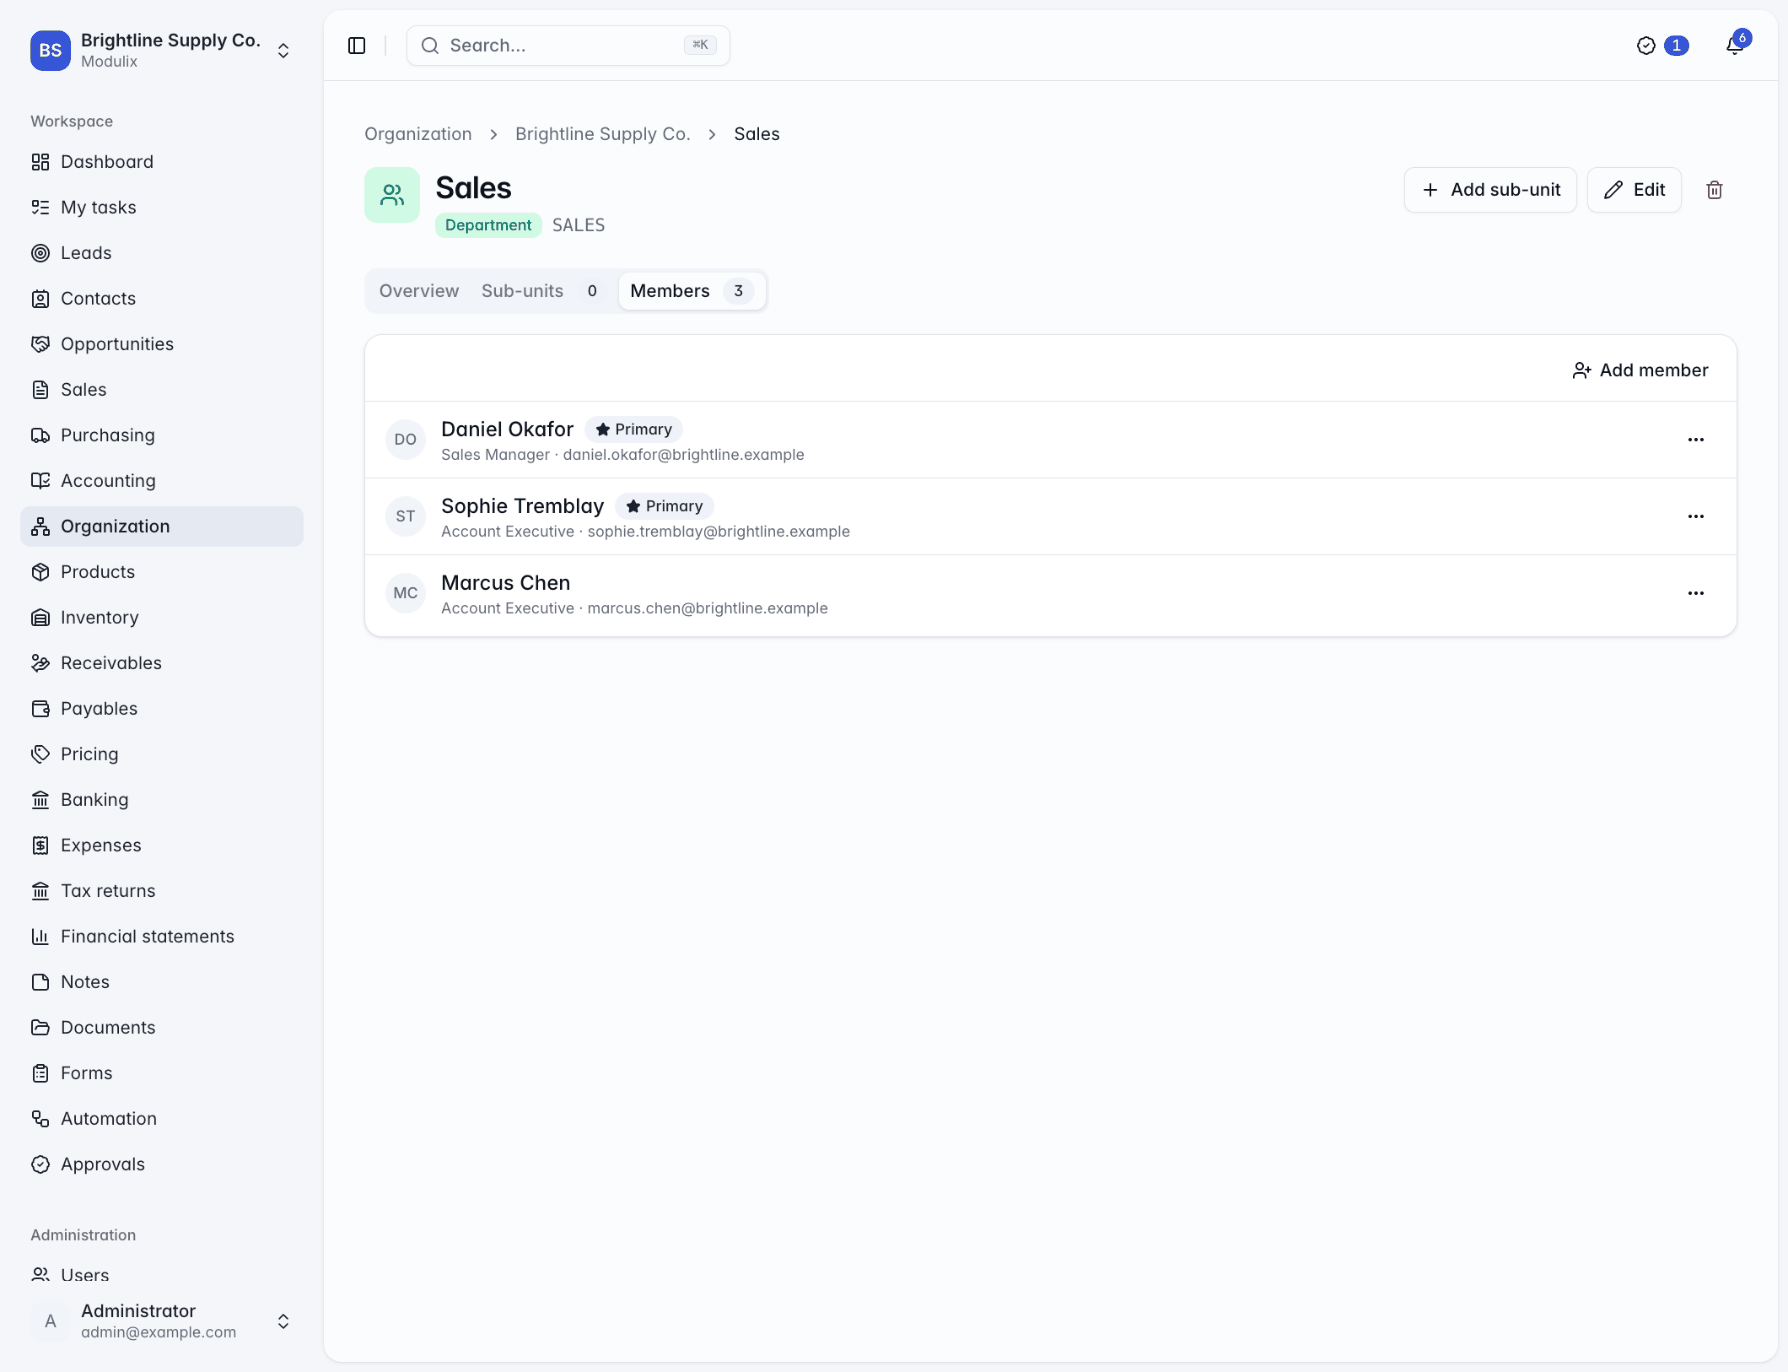Follow the Organization breadcrumb link

tap(418, 134)
